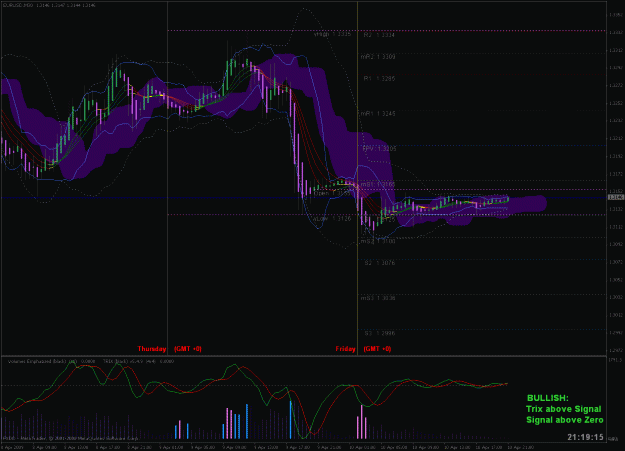
Task: Select the mR1 1.3245 pivot label
Action: coord(378,114)
